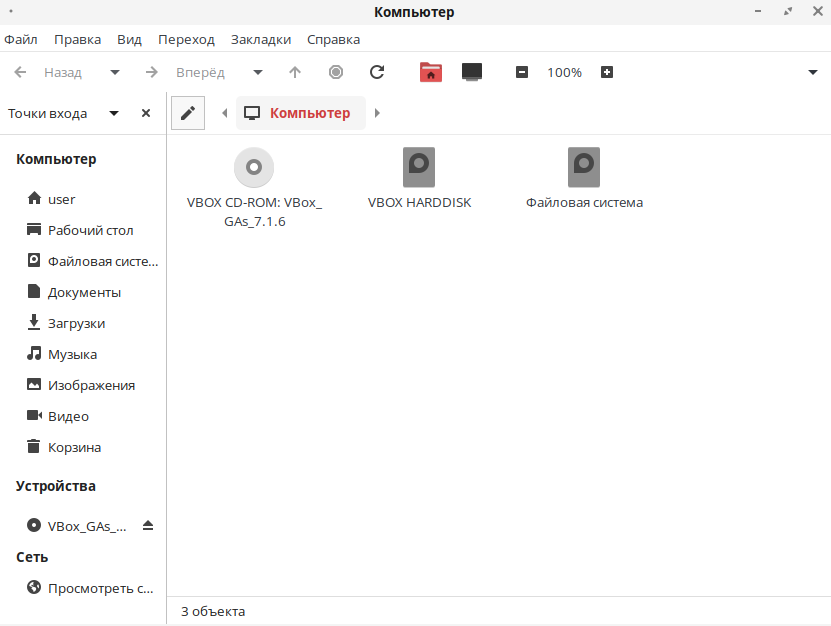
Task: Zoom in with the plus icon
Action: pyautogui.click(x=607, y=72)
